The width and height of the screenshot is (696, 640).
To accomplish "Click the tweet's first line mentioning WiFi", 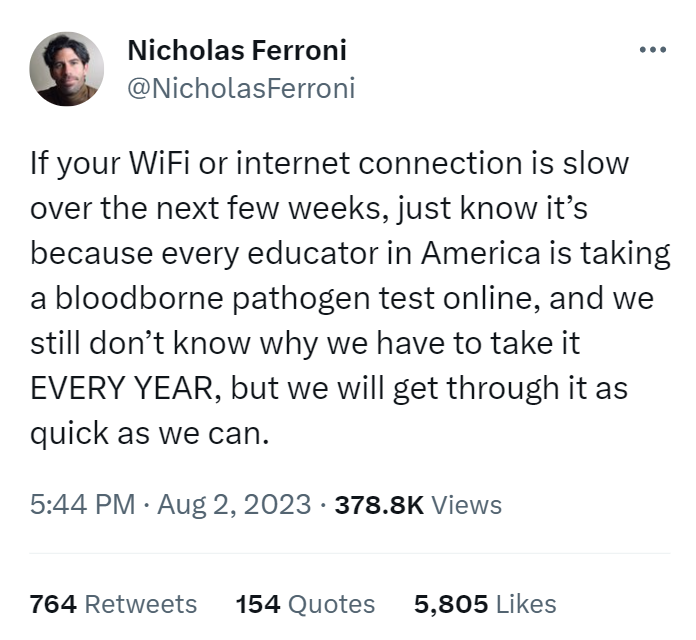I will point(329,163).
